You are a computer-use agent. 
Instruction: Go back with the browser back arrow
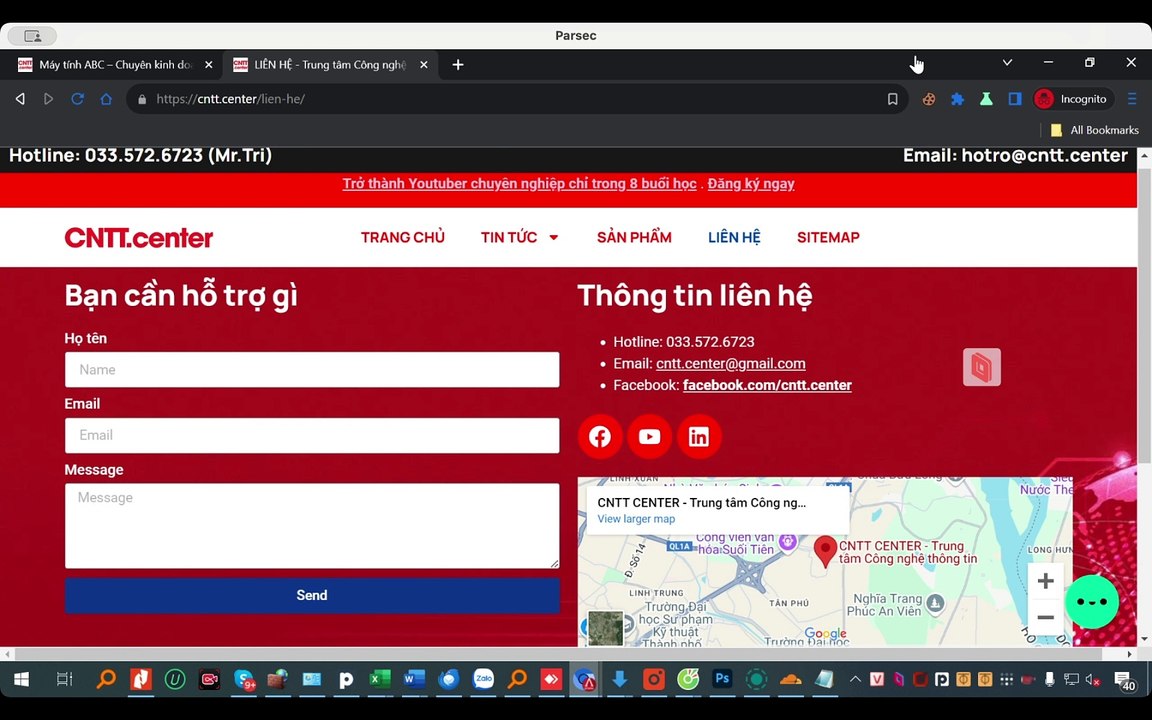point(20,98)
